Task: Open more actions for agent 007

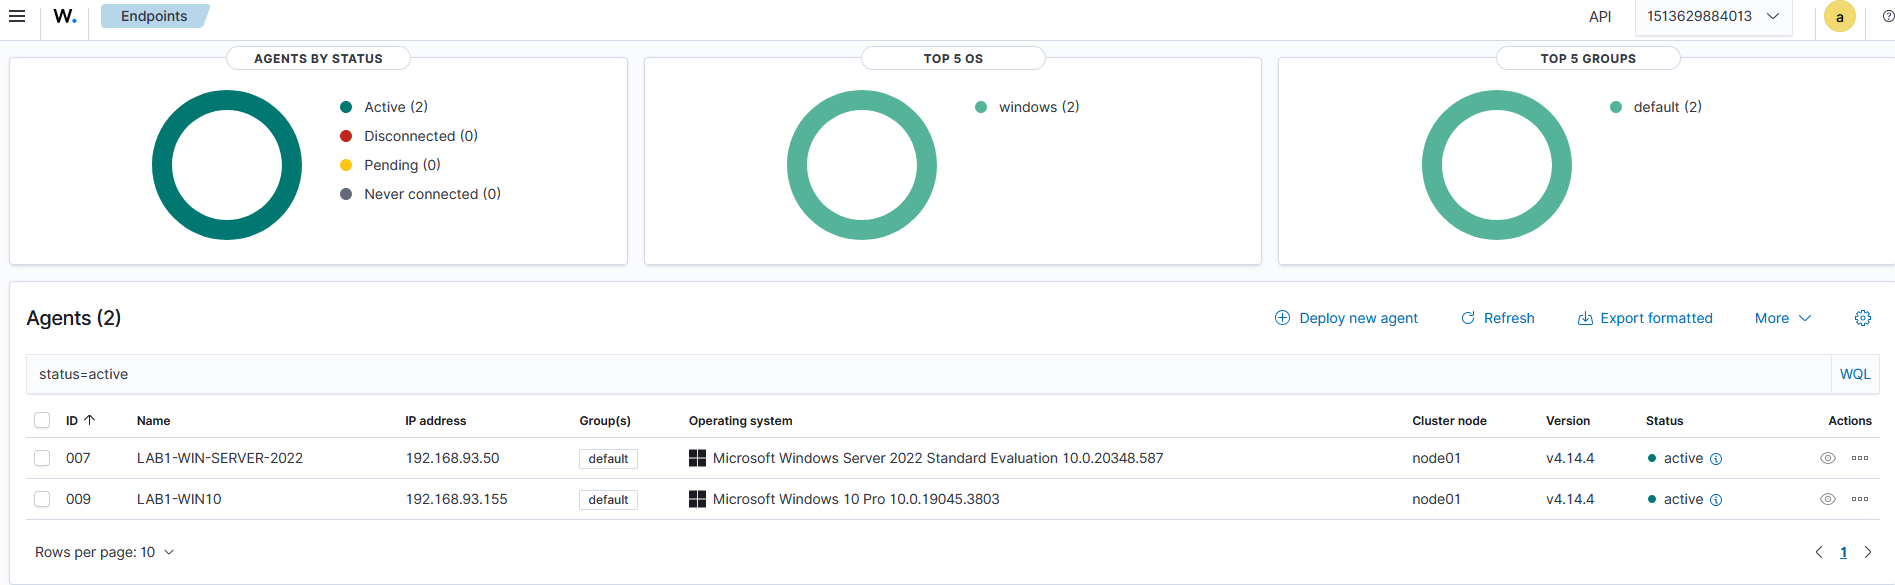Action: pos(1860,458)
